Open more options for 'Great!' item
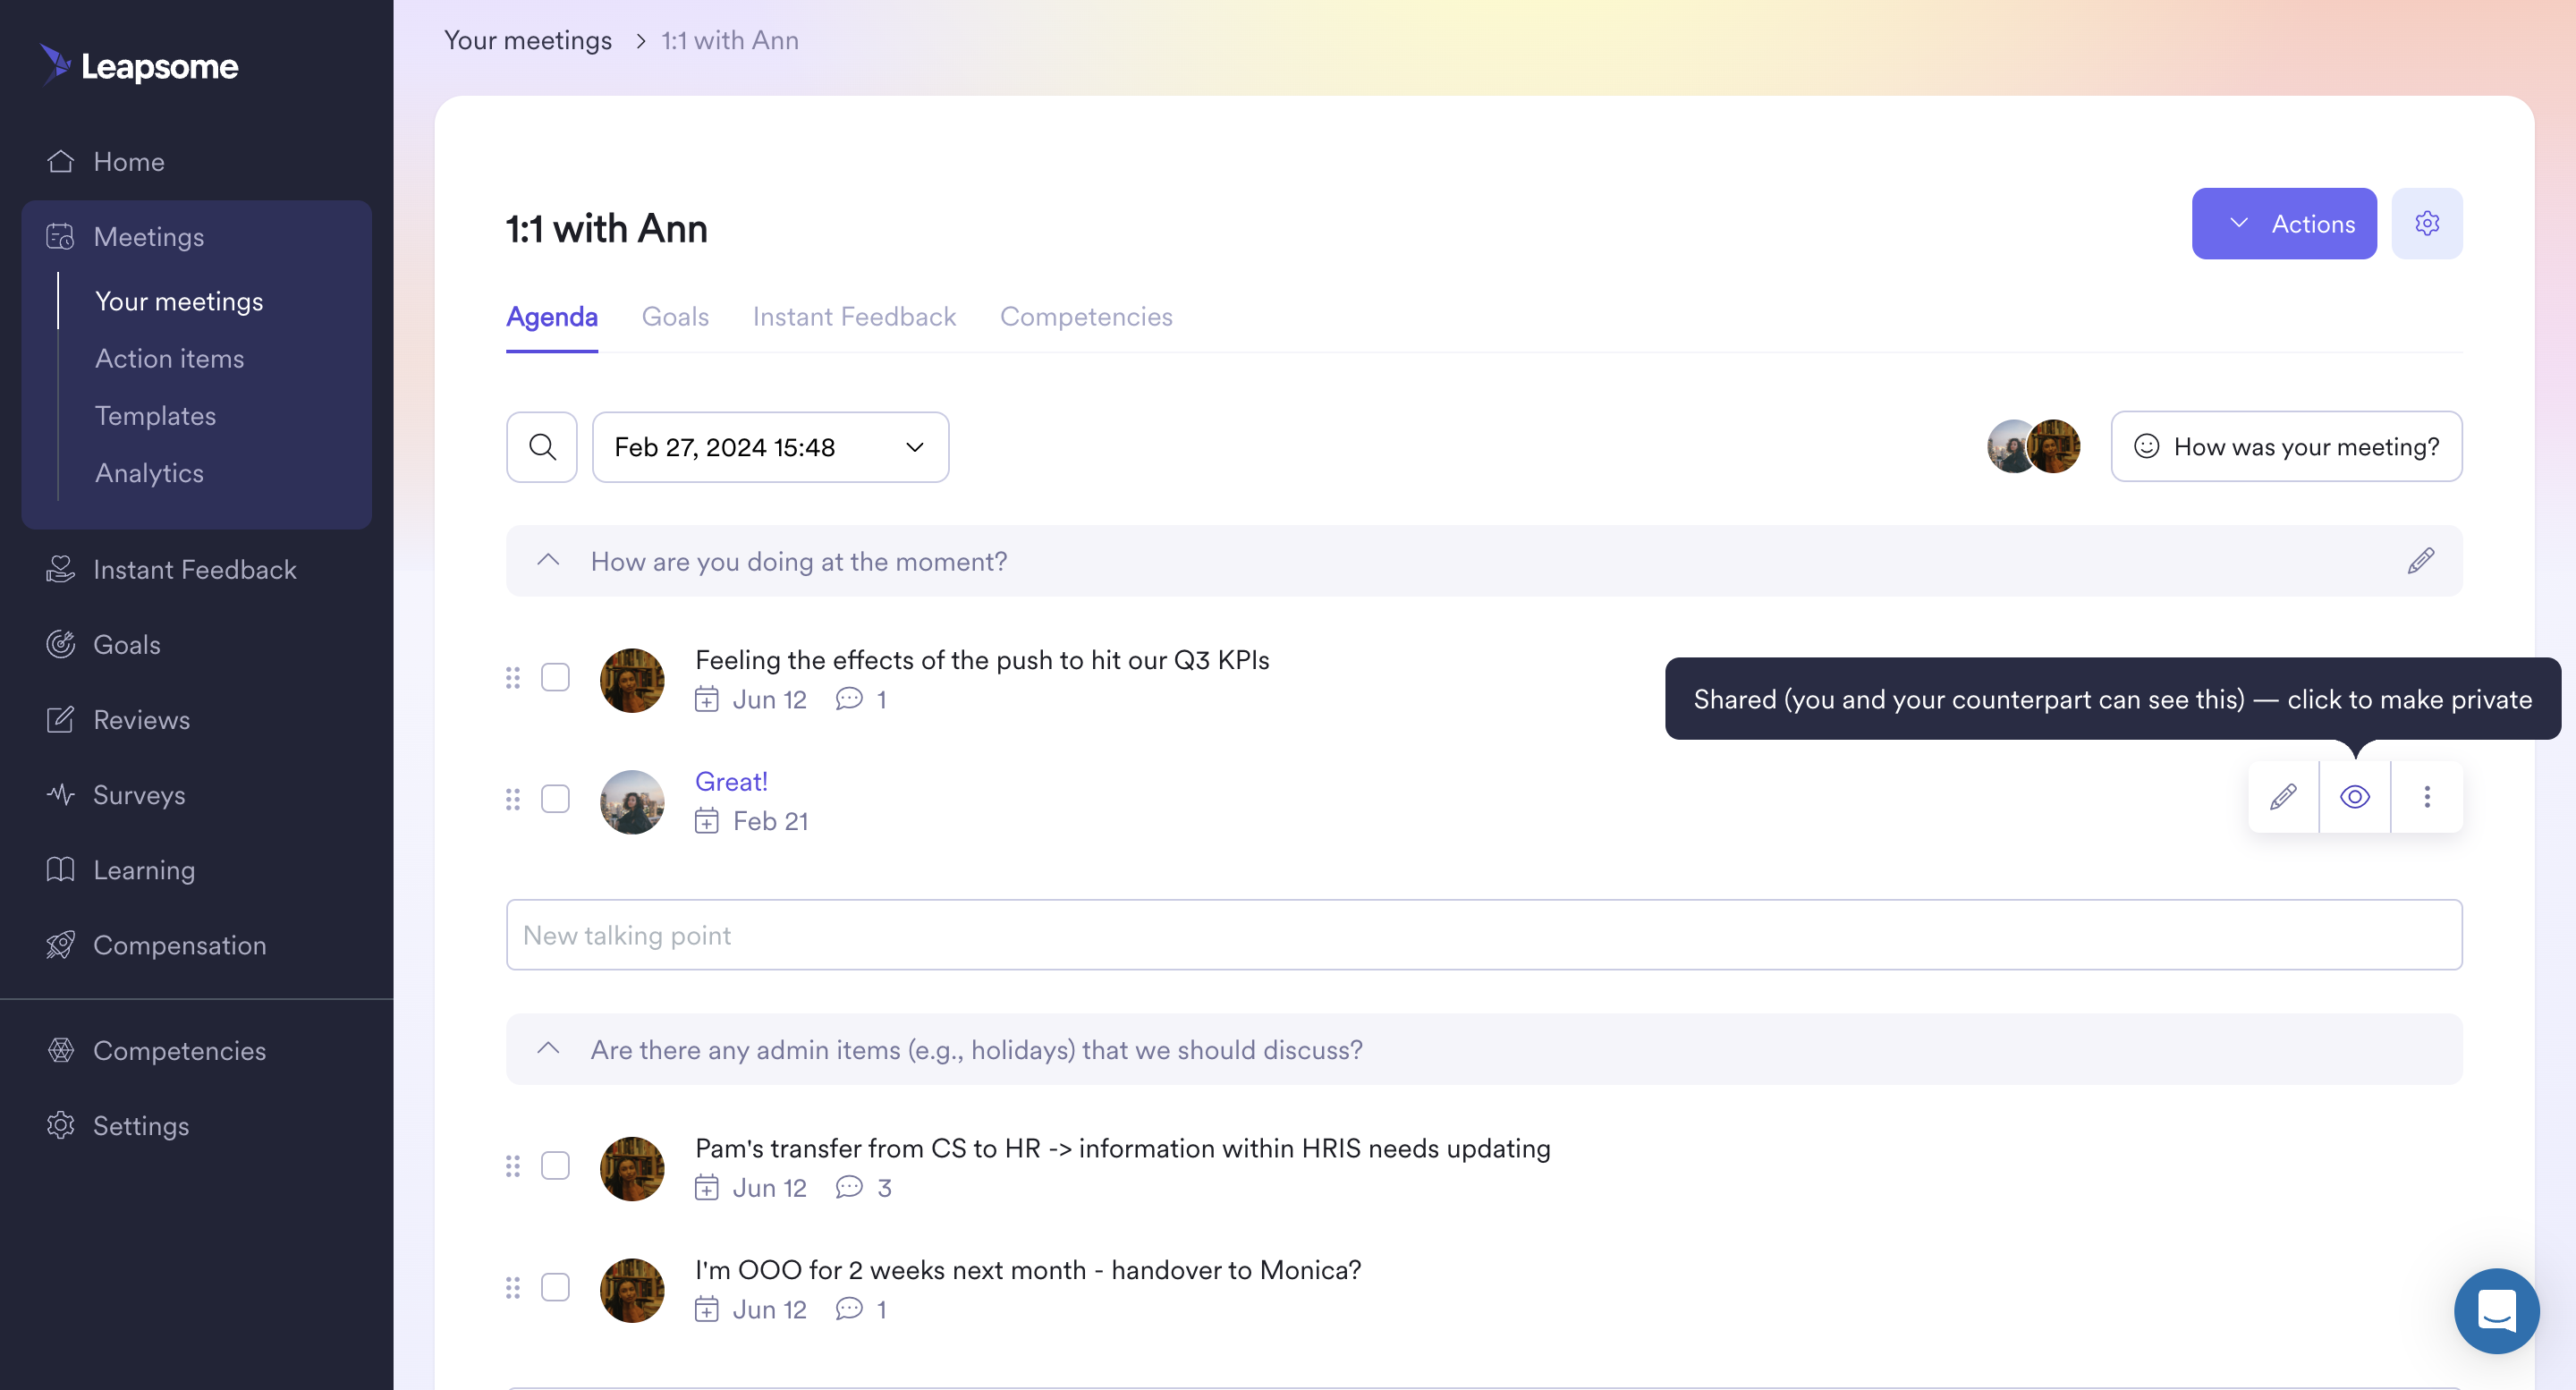Viewport: 2576px width, 1390px height. (x=2427, y=797)
